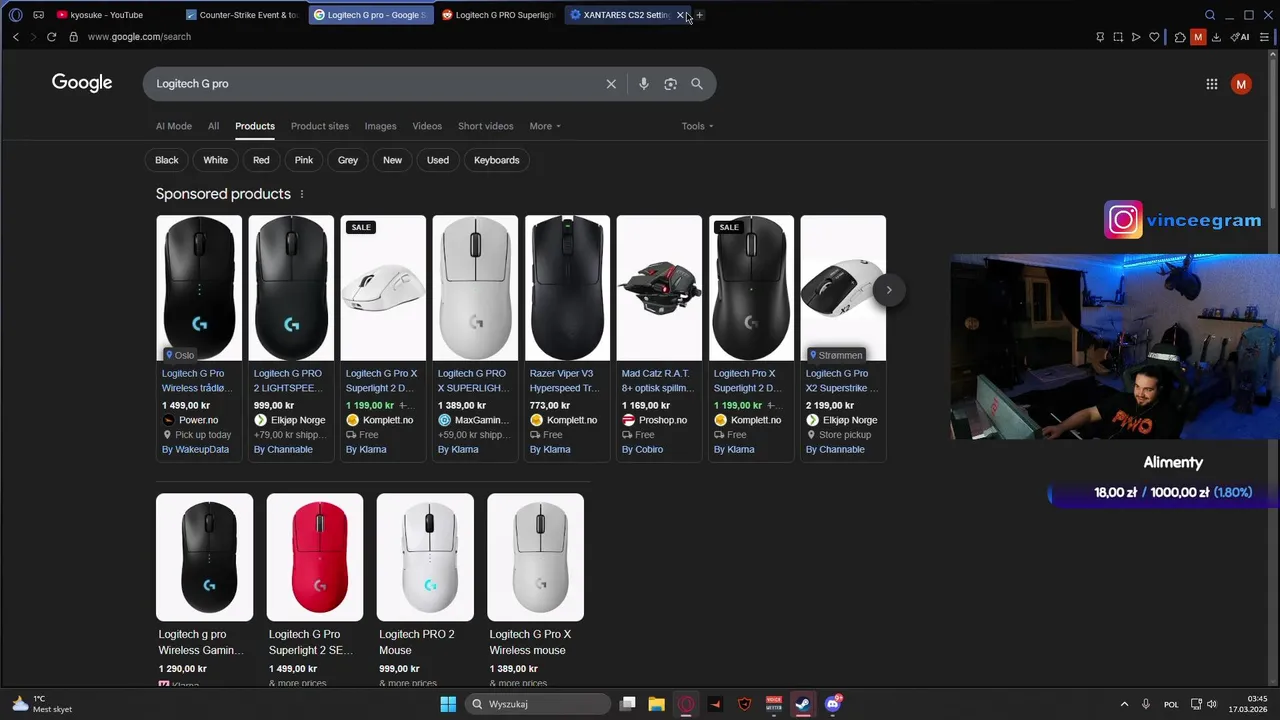
Task: Close the XANTARES CS2 Settings tab
Action: (x=680, y=15)
